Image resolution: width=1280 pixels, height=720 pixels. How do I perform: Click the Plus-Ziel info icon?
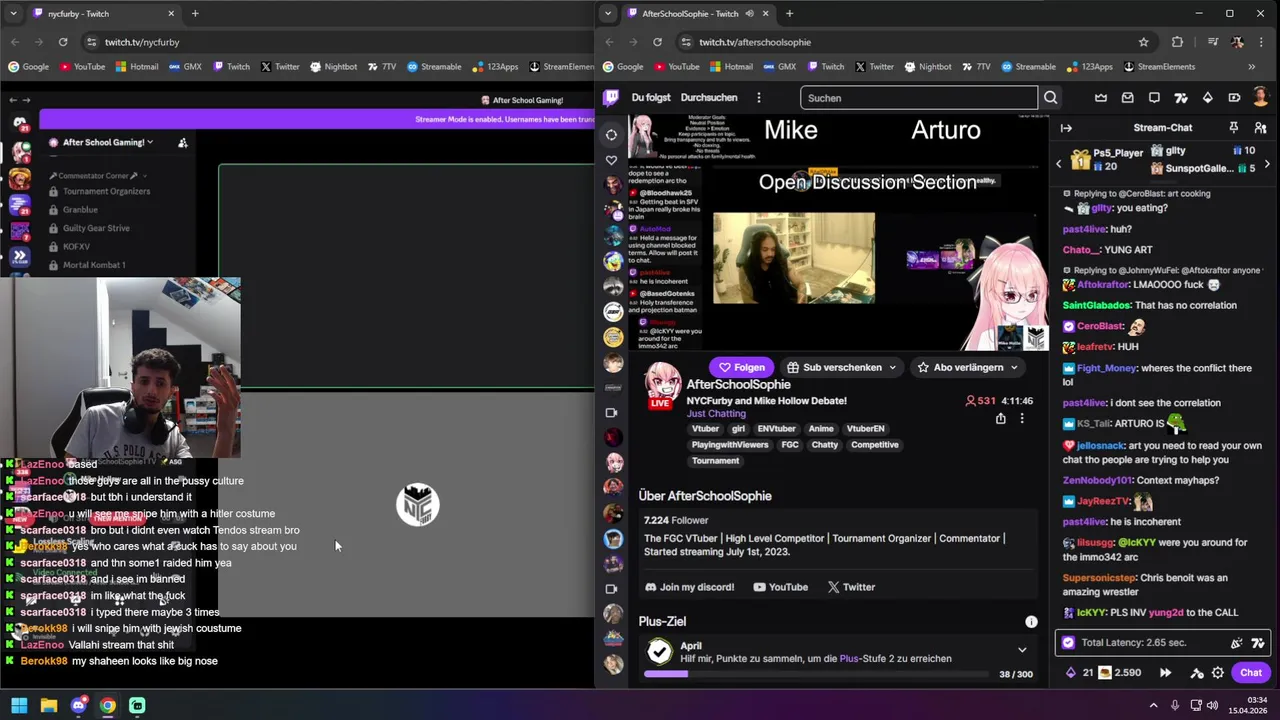(x=1031, y=622)
